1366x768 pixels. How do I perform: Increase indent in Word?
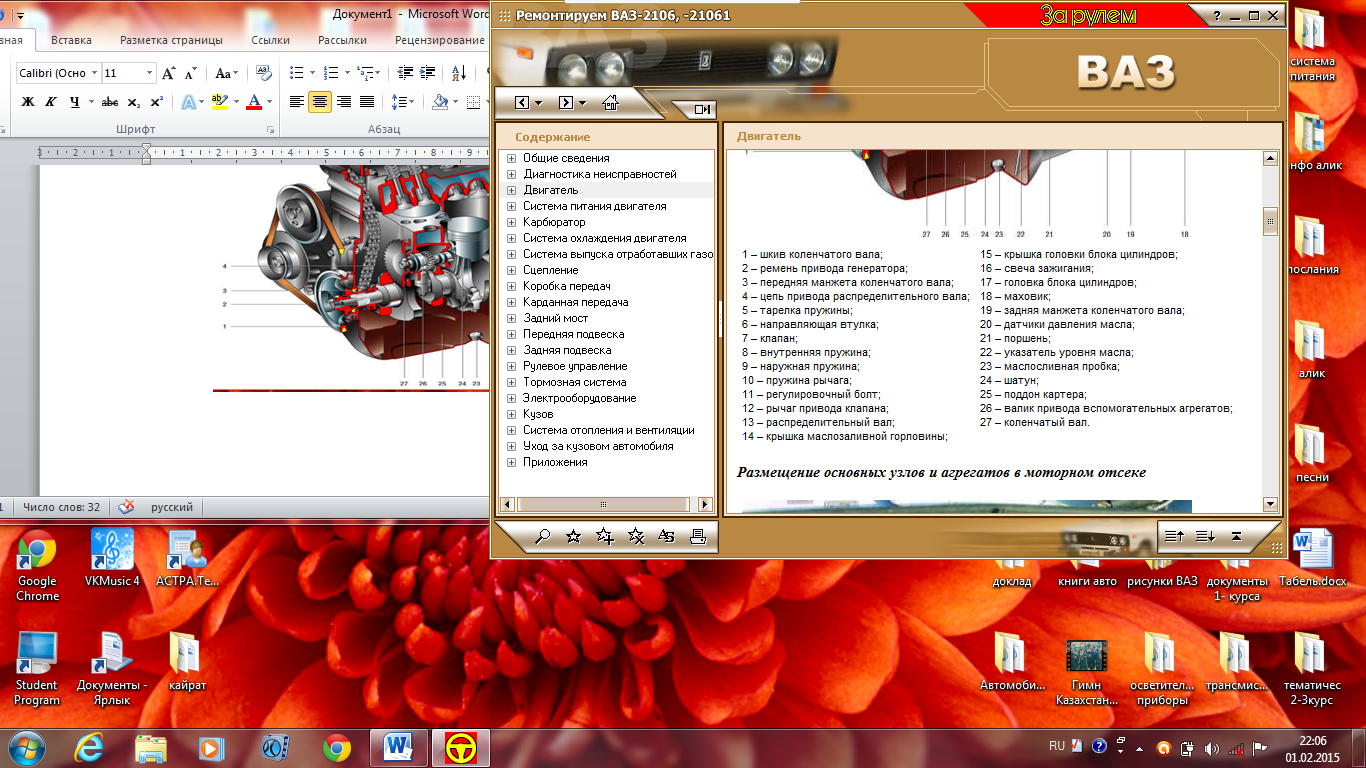(x=427, y=73)
